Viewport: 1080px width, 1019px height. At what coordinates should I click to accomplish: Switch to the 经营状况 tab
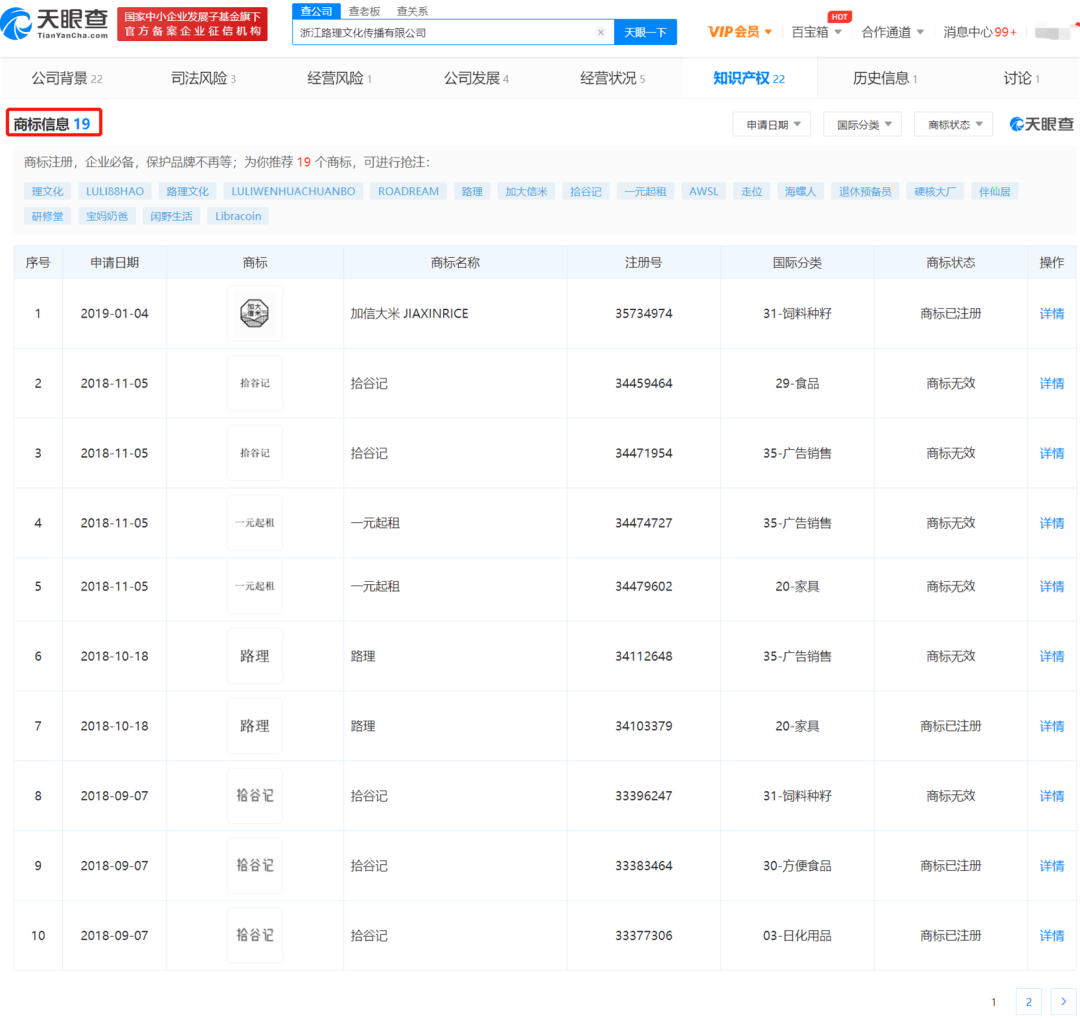pos(612,78)
